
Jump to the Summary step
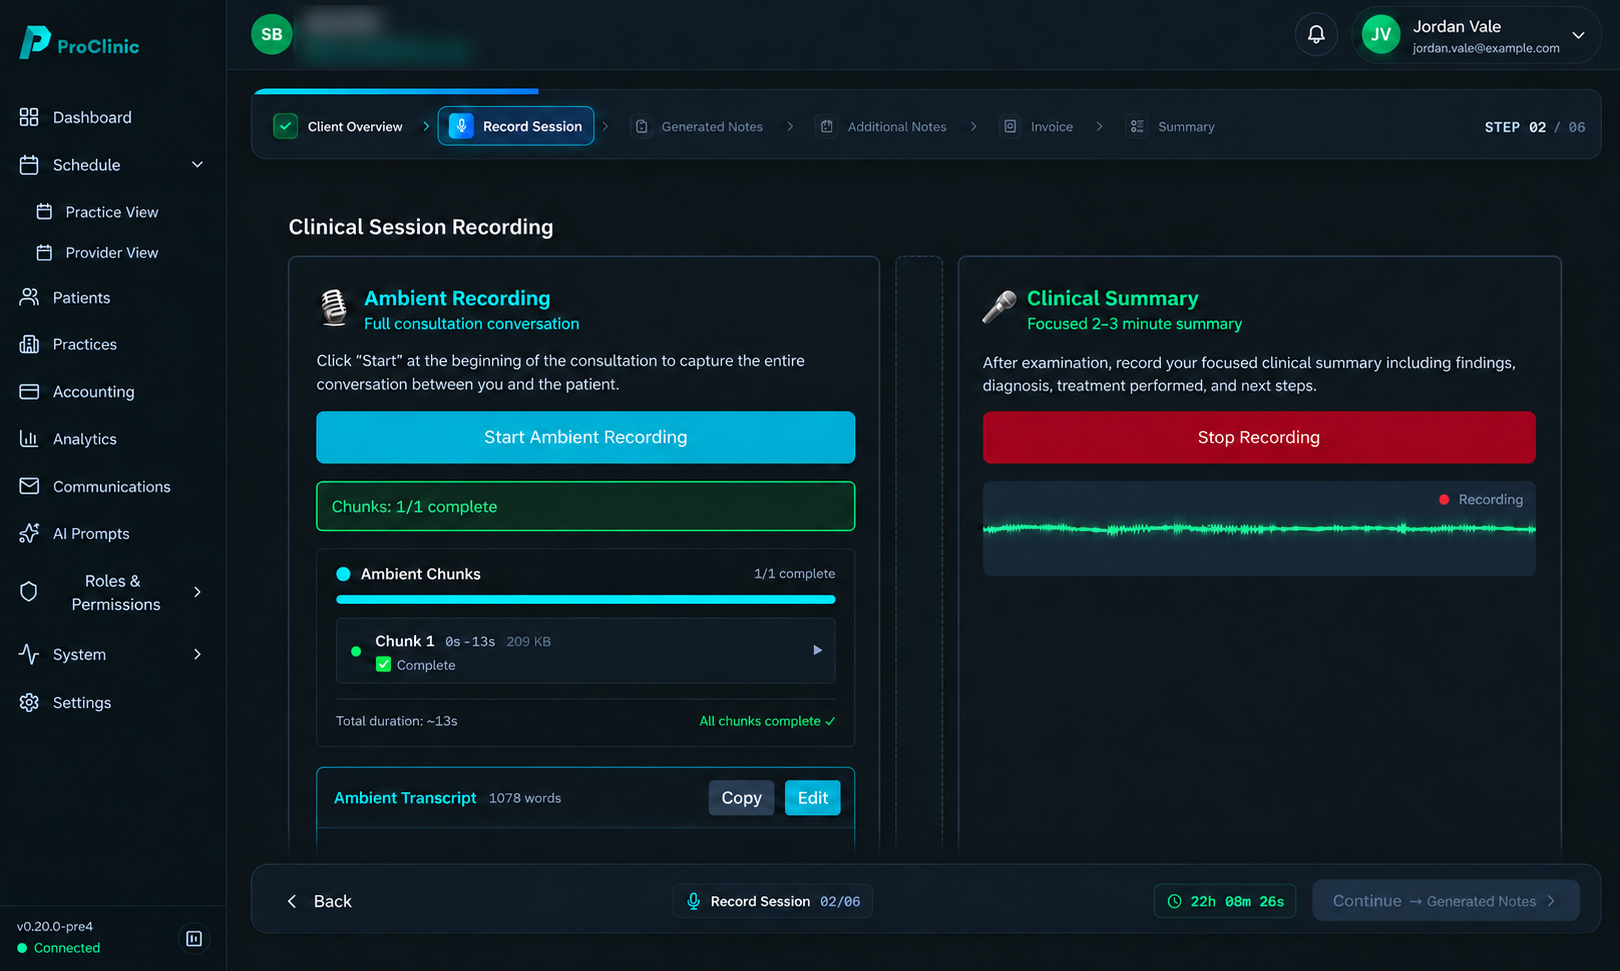1172,127
